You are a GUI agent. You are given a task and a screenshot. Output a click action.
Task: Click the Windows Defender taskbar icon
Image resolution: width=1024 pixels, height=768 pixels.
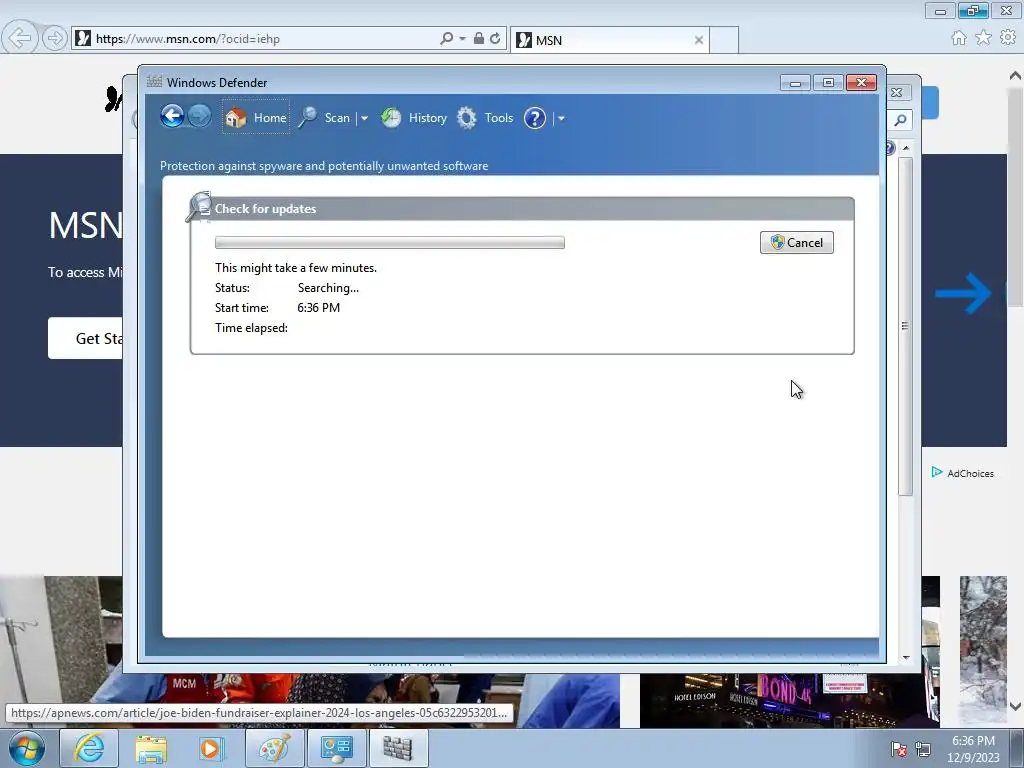398,748
